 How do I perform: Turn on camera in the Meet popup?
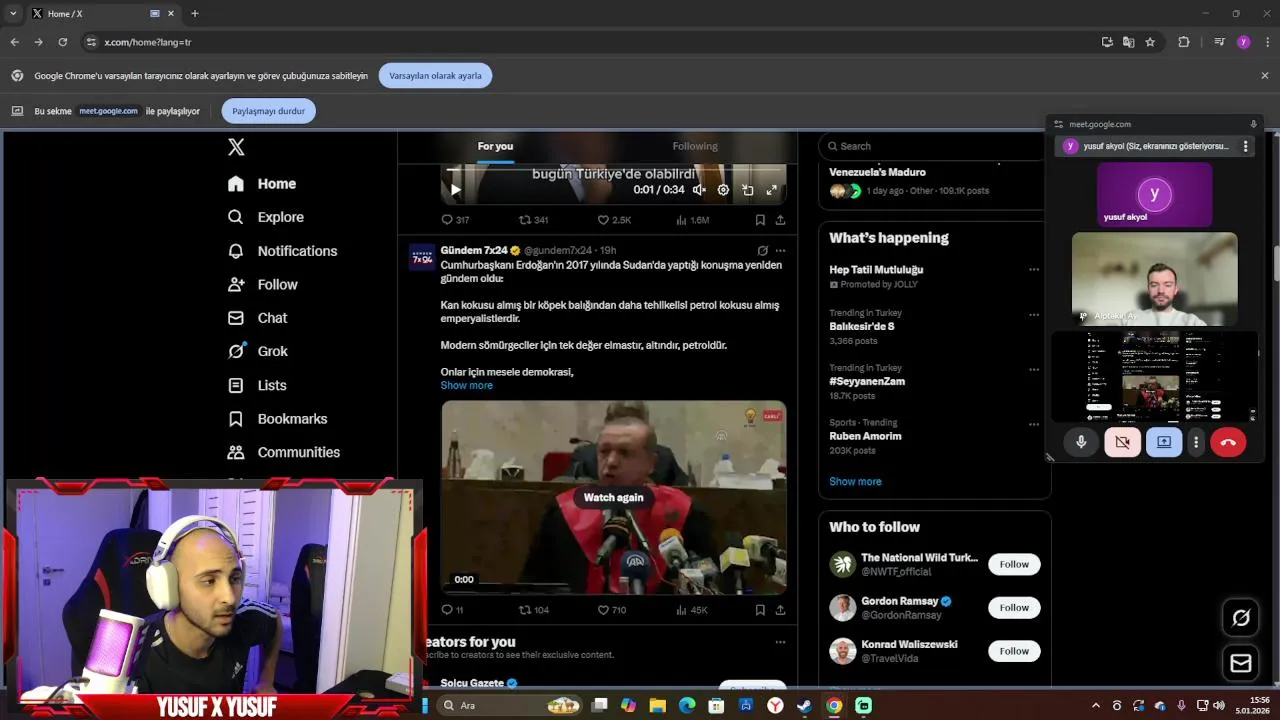pos(1122,442)
